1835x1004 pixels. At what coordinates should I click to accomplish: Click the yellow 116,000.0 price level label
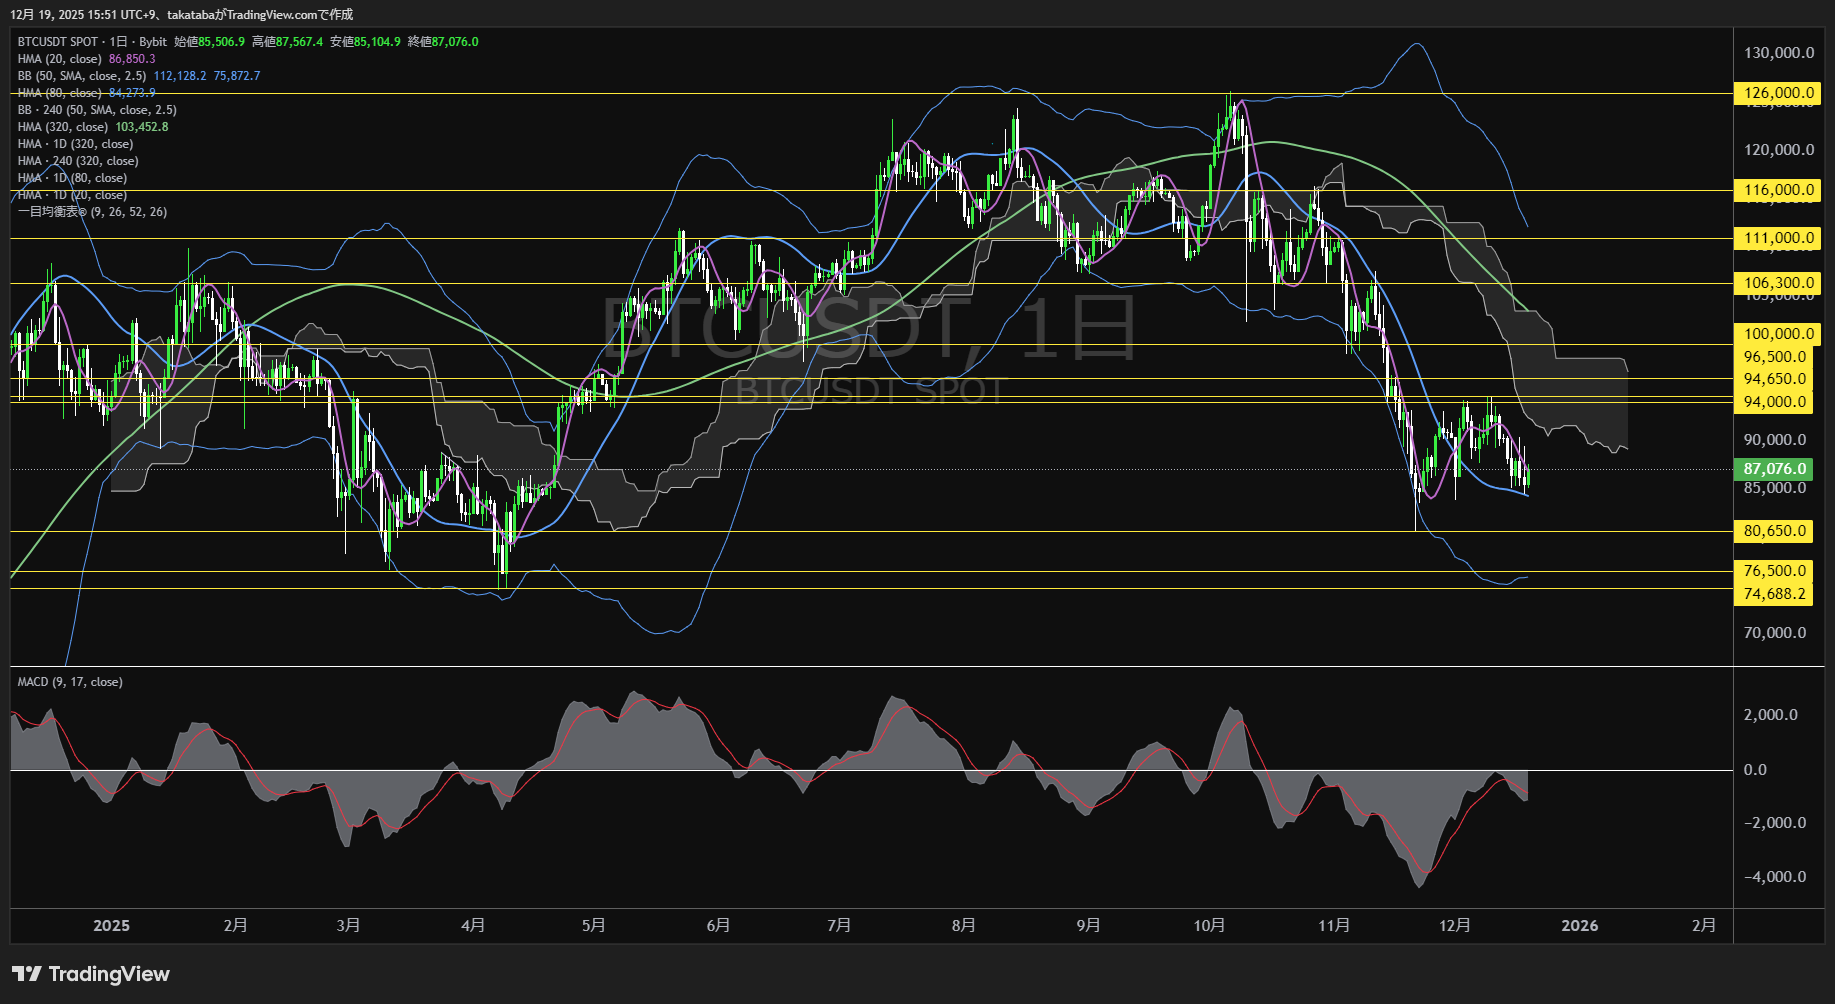1778,190
